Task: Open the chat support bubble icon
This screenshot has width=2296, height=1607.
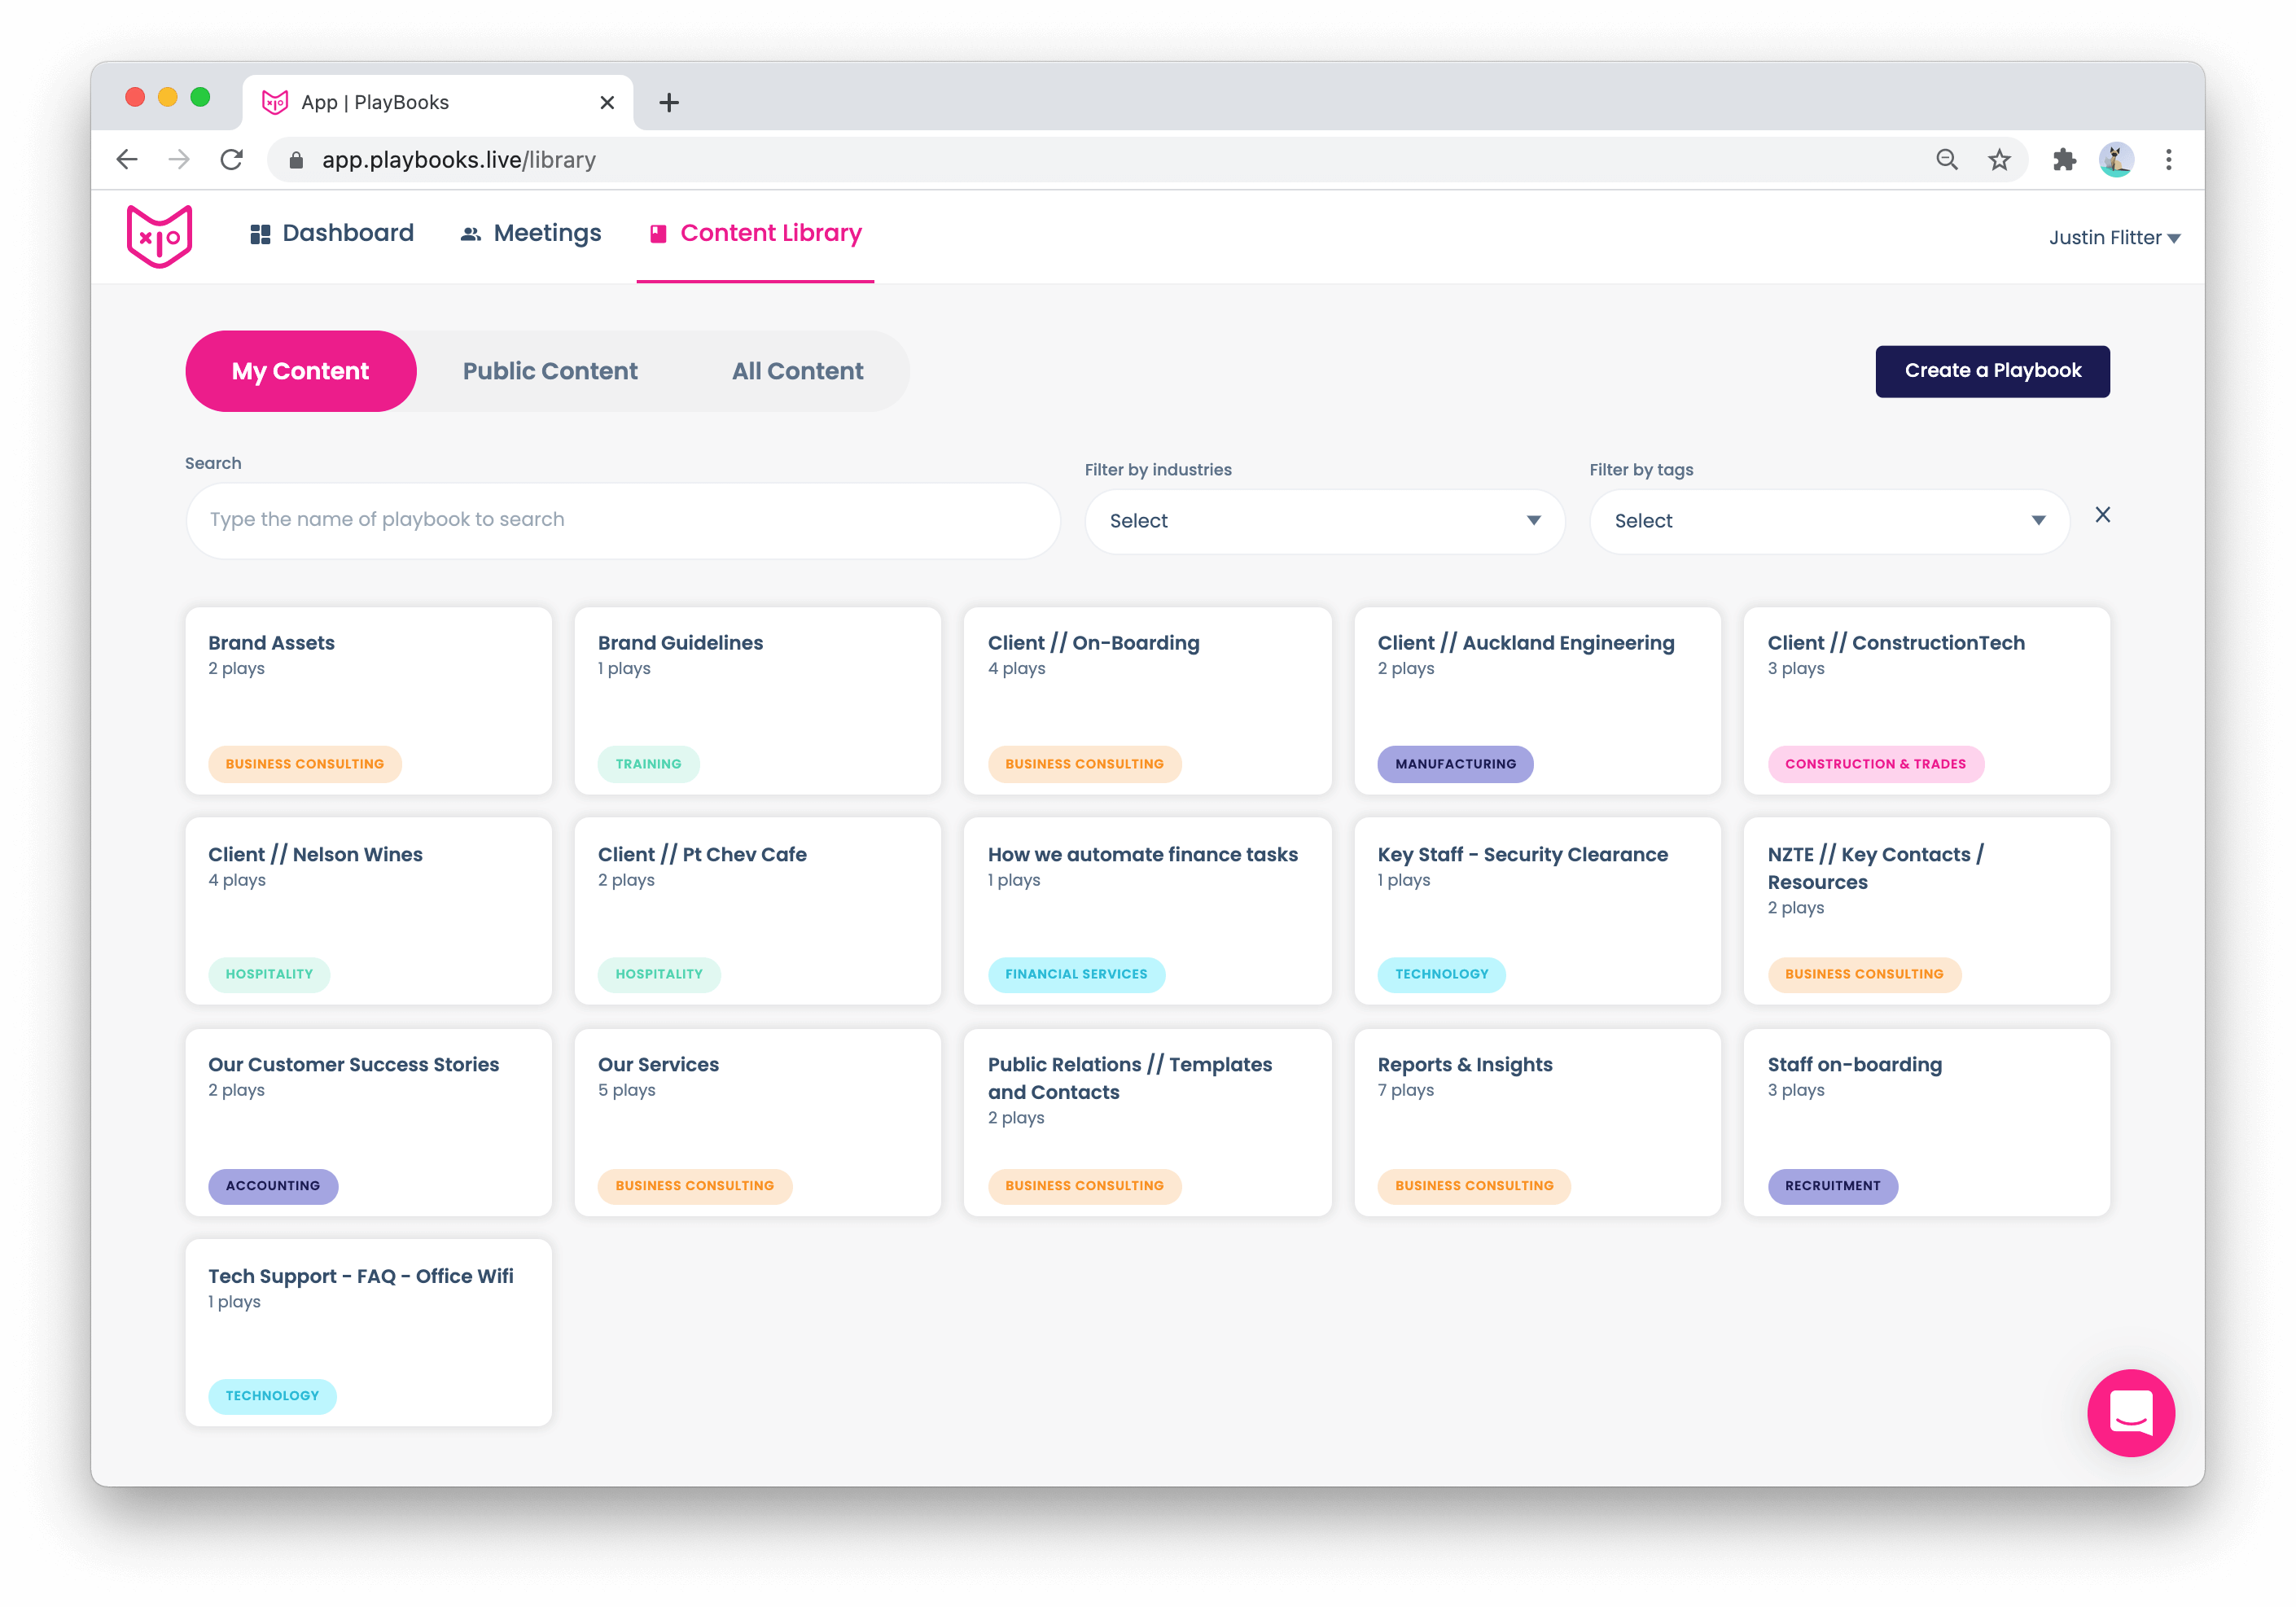Action: [x=2130, y=1412]
